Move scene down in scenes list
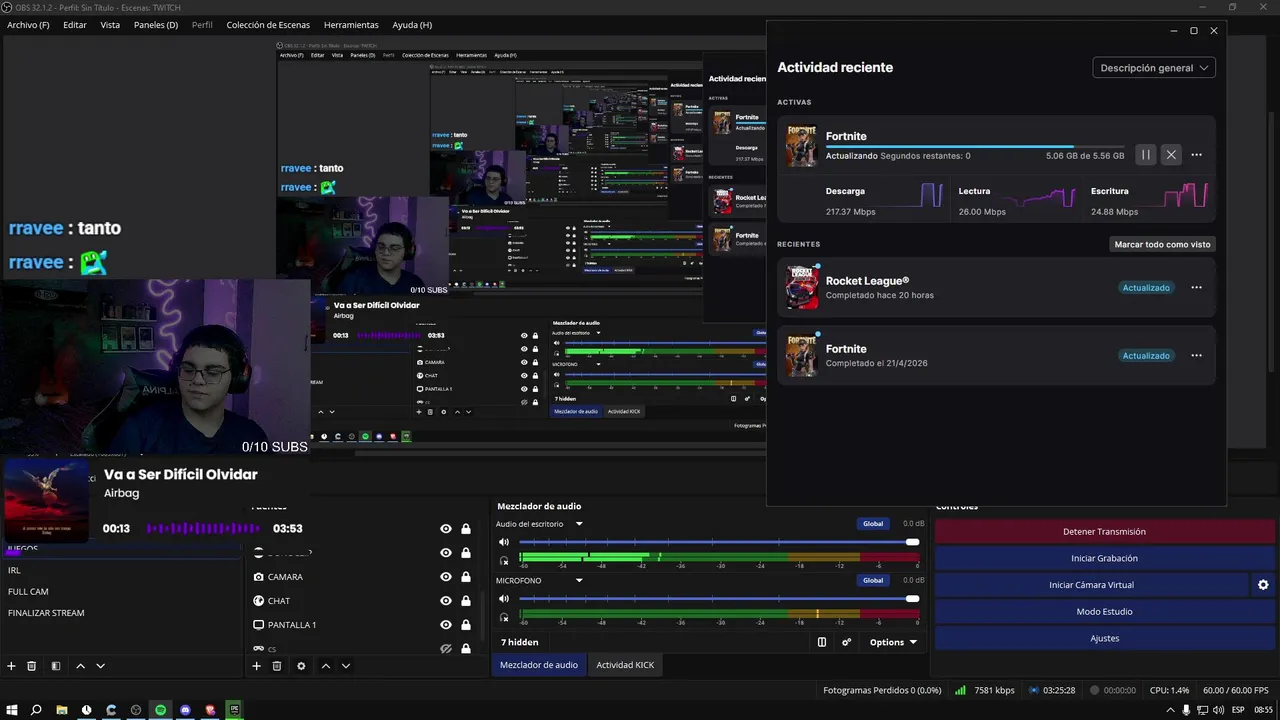 pyautogui.click(x=100, y=666)
